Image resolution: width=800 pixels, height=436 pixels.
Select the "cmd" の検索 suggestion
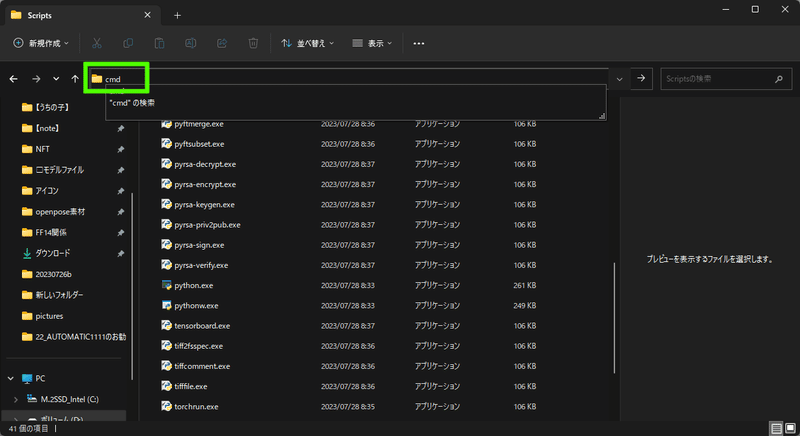pos(132,103)
